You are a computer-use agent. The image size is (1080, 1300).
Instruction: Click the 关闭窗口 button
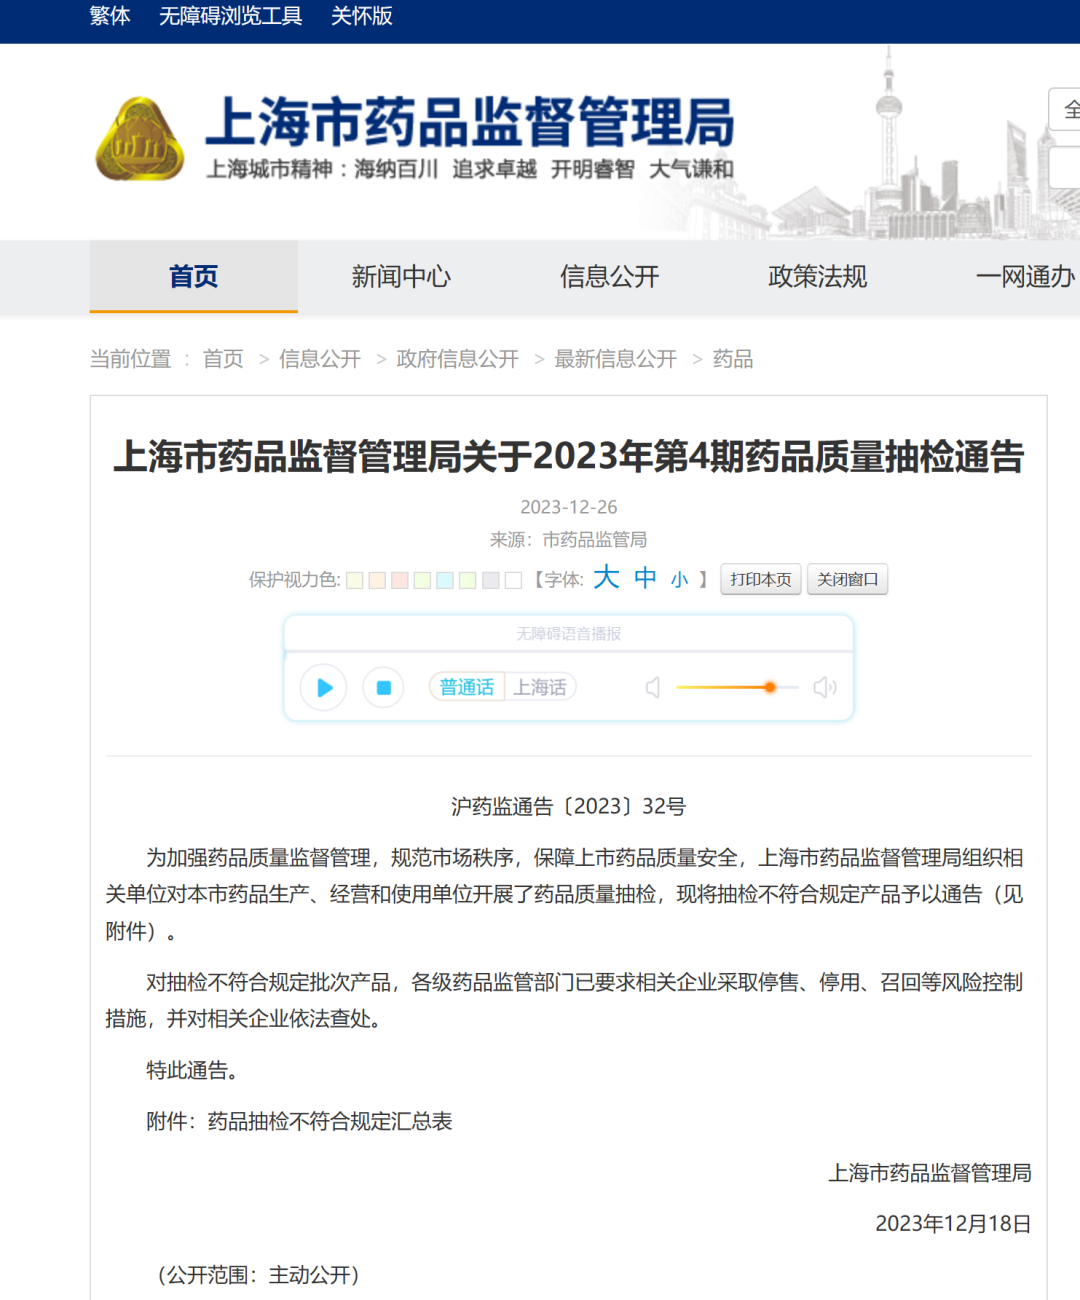848,579
